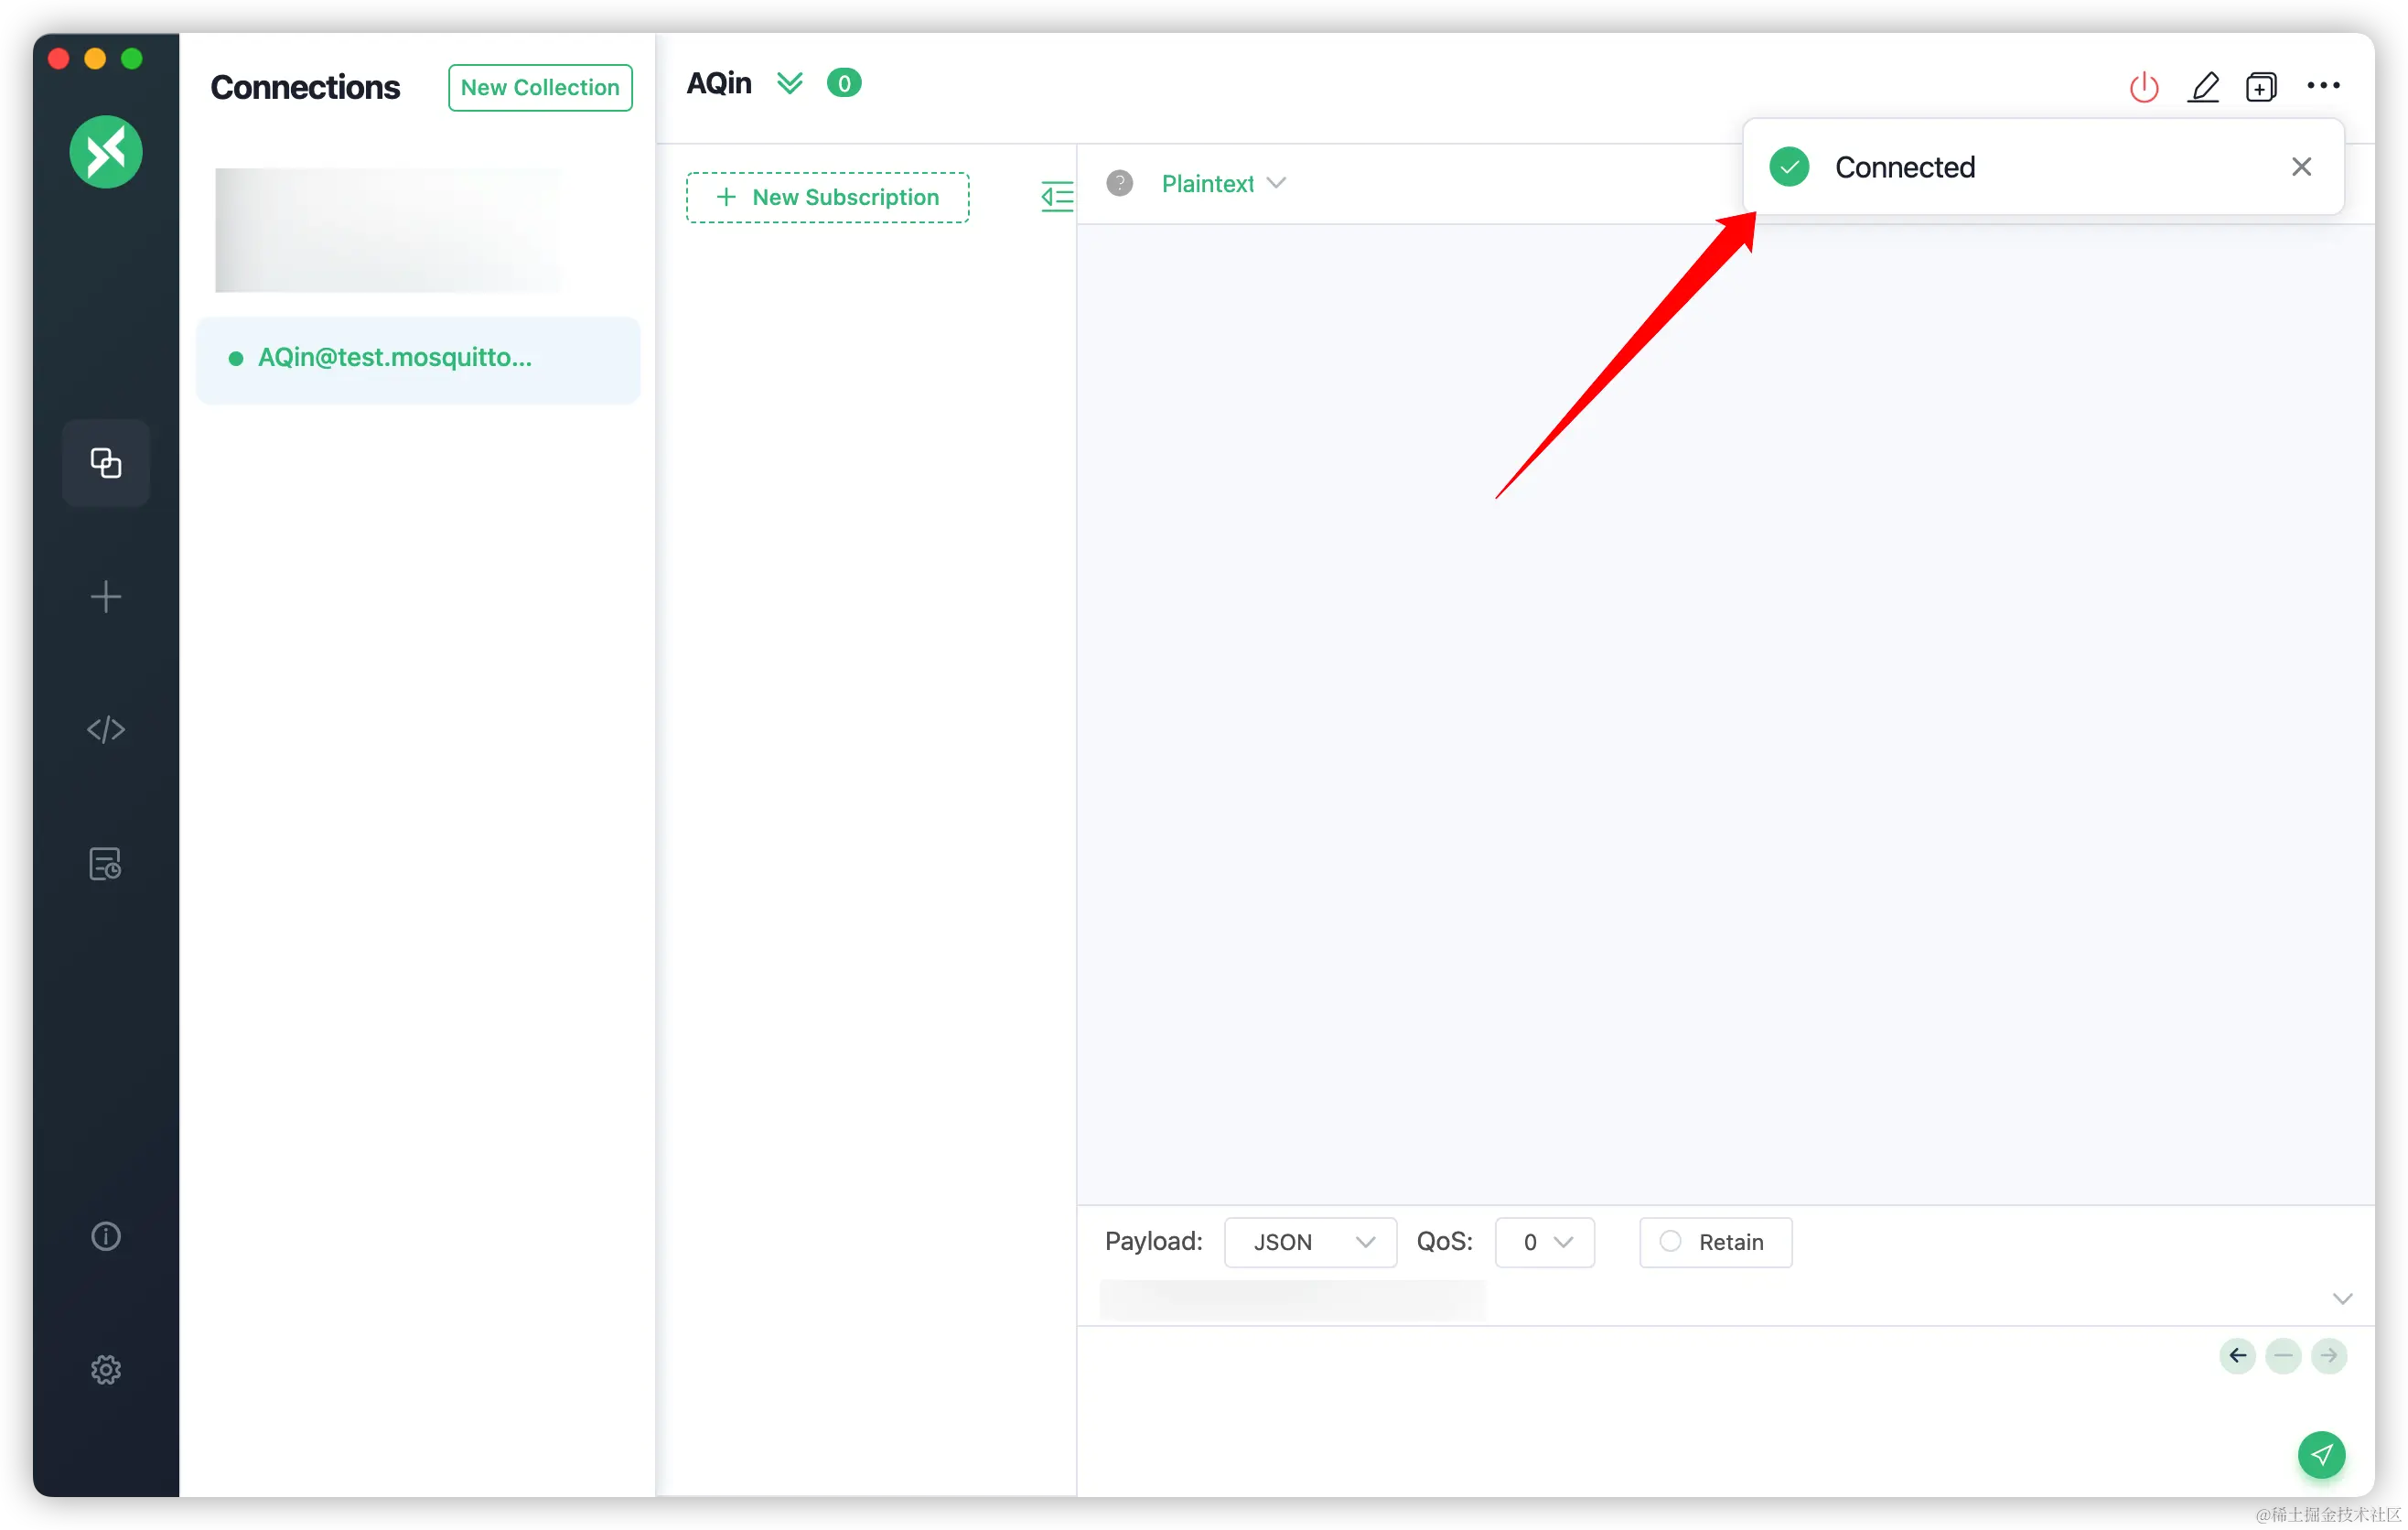Image resolution: width=2408 pixels, height=1530 pixels.
Task: Open the log icon in sidebar
Action: [106, 864]
